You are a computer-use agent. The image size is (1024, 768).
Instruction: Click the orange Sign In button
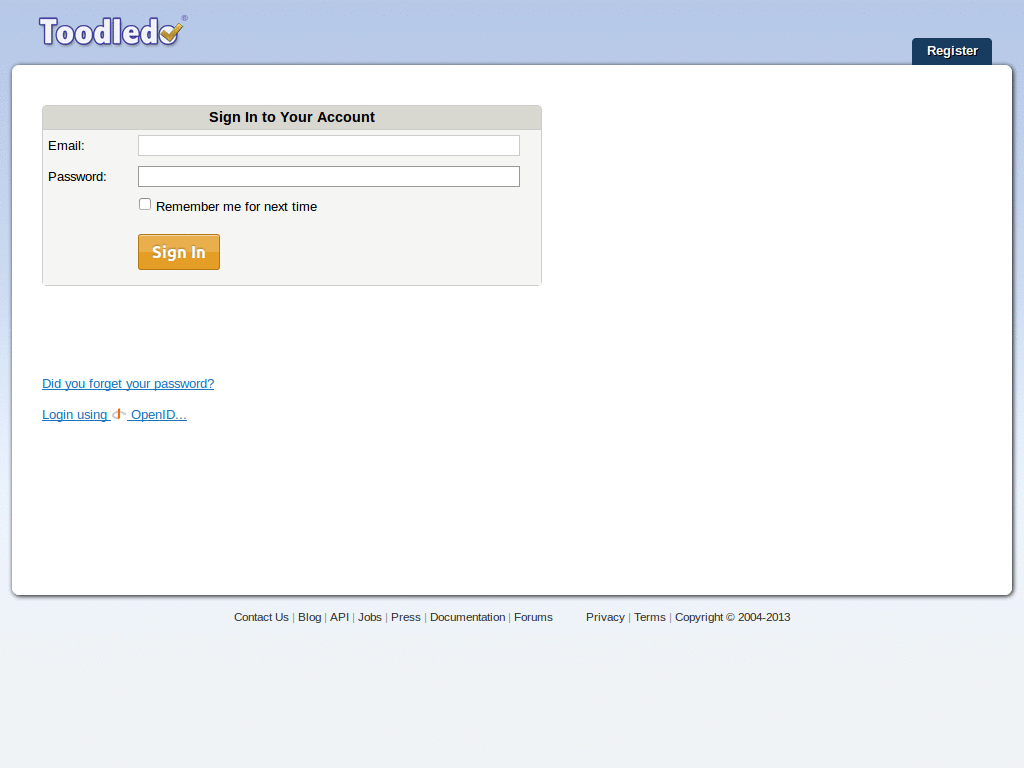click(x=179, y=252)
